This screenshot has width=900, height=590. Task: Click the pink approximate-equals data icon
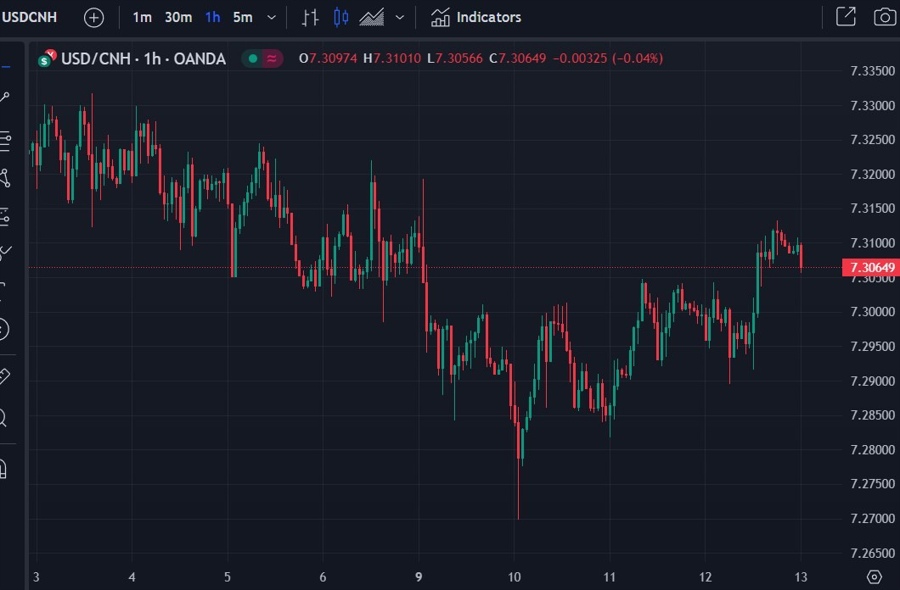tap(271, 58)
